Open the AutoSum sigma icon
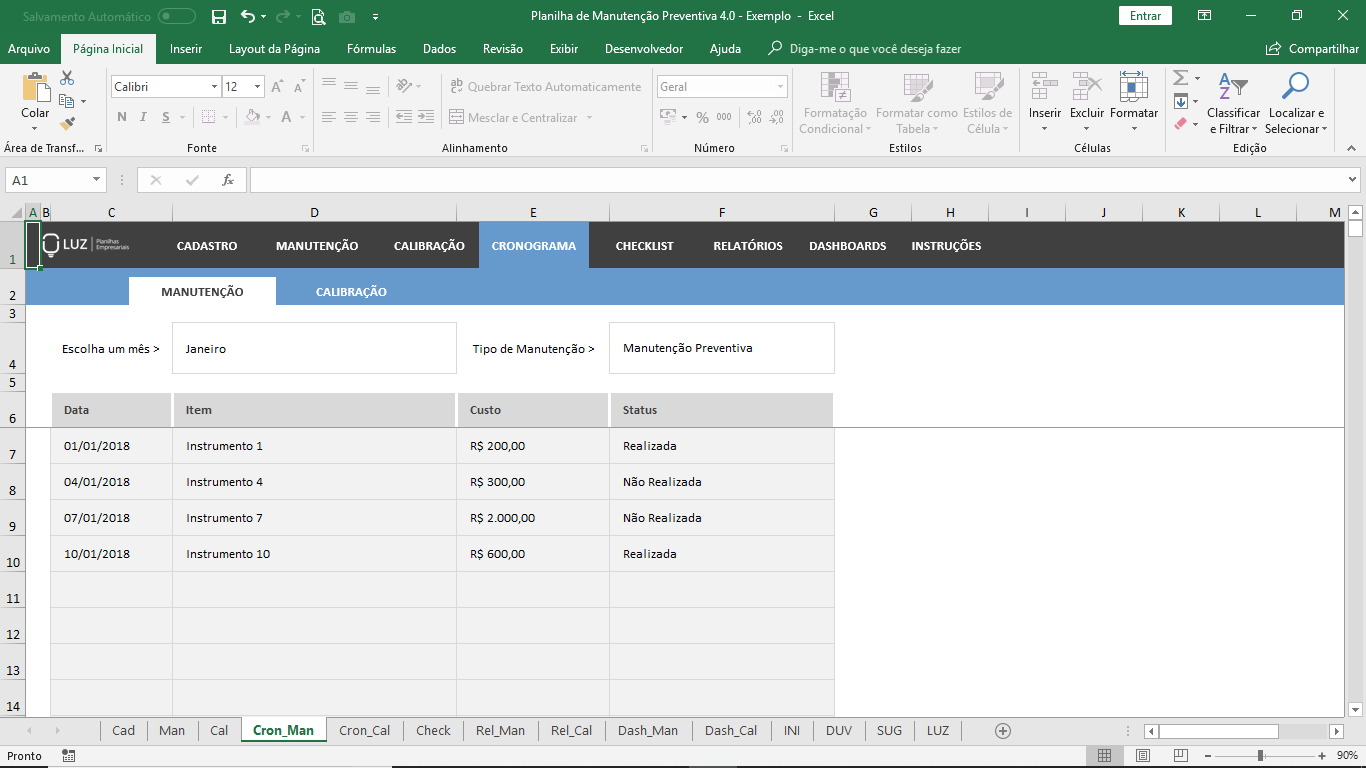This screenshot has height=768, width=1366. (1180, 78)
